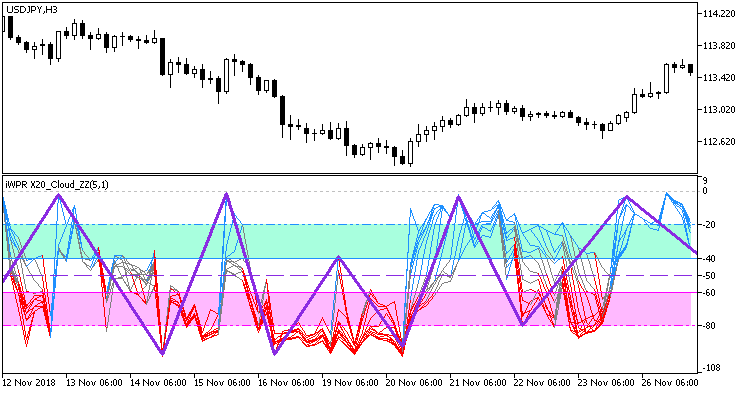Click the -50 indicator level label
The image size is (750, 394).
coord(708,276)
